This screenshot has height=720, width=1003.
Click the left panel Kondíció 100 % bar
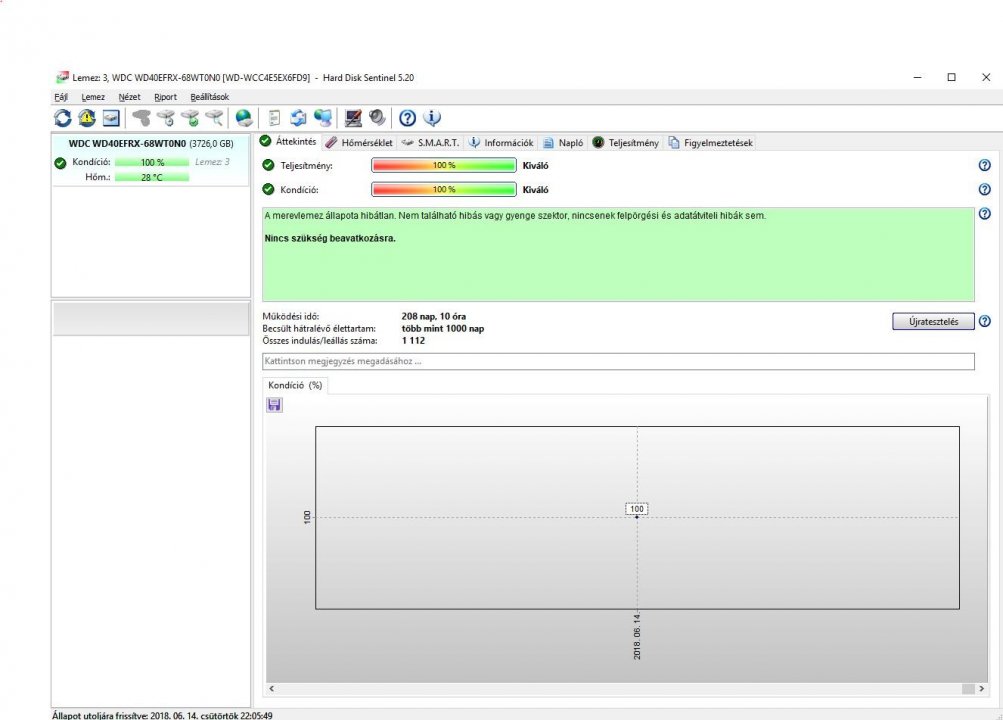point(152,162)
